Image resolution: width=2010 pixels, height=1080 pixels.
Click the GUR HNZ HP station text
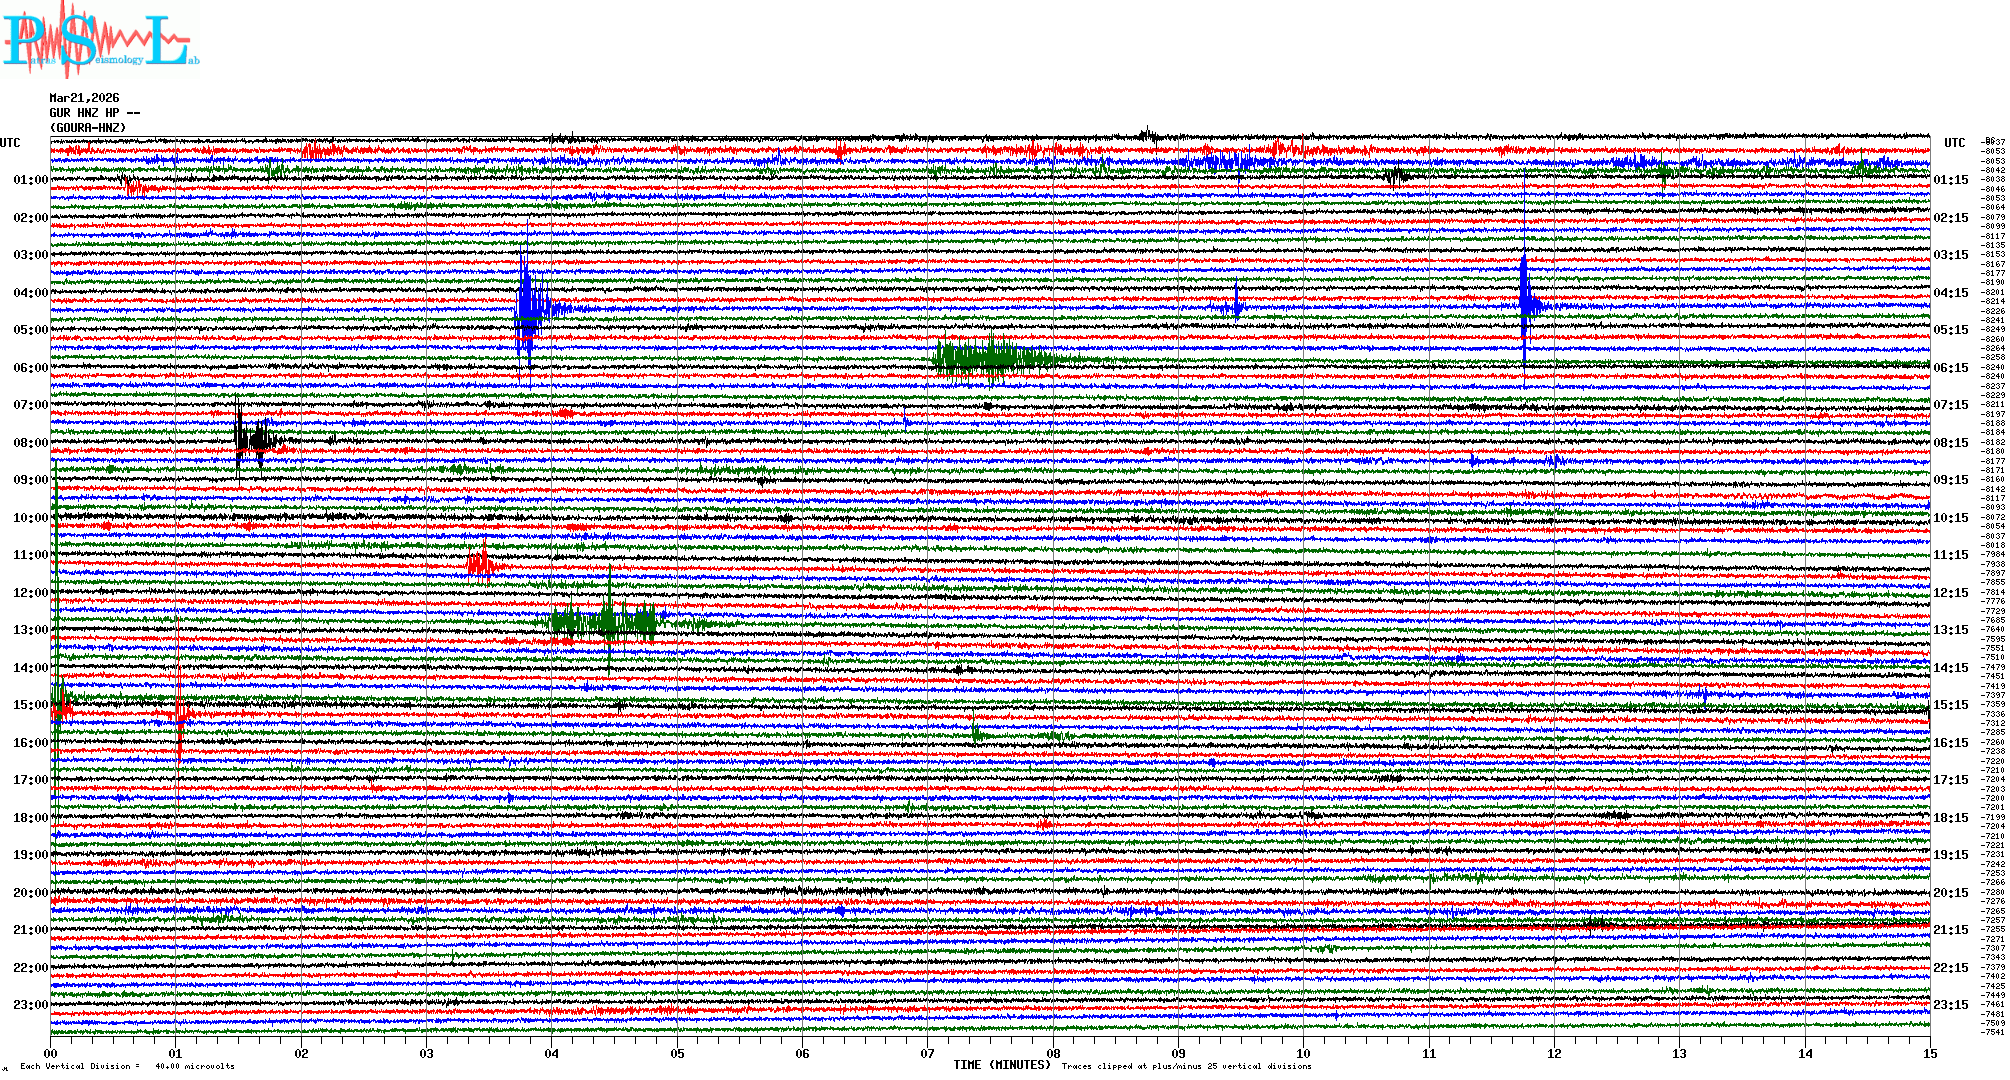(x=94, y=113)
